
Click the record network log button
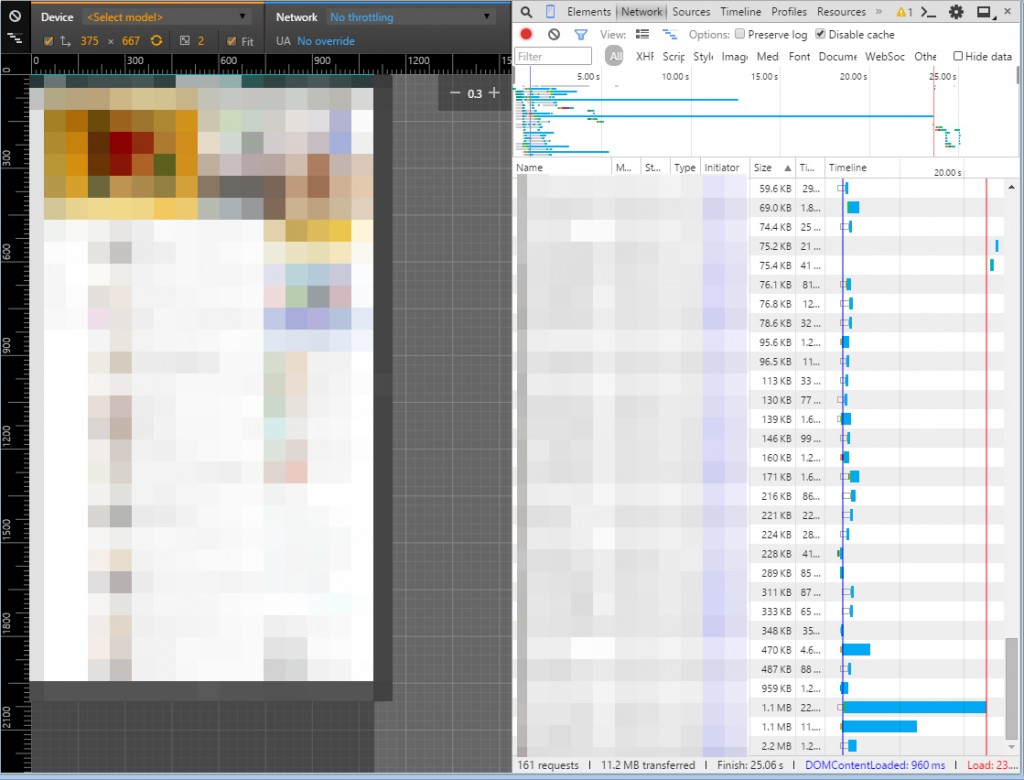tap(526, 34)
